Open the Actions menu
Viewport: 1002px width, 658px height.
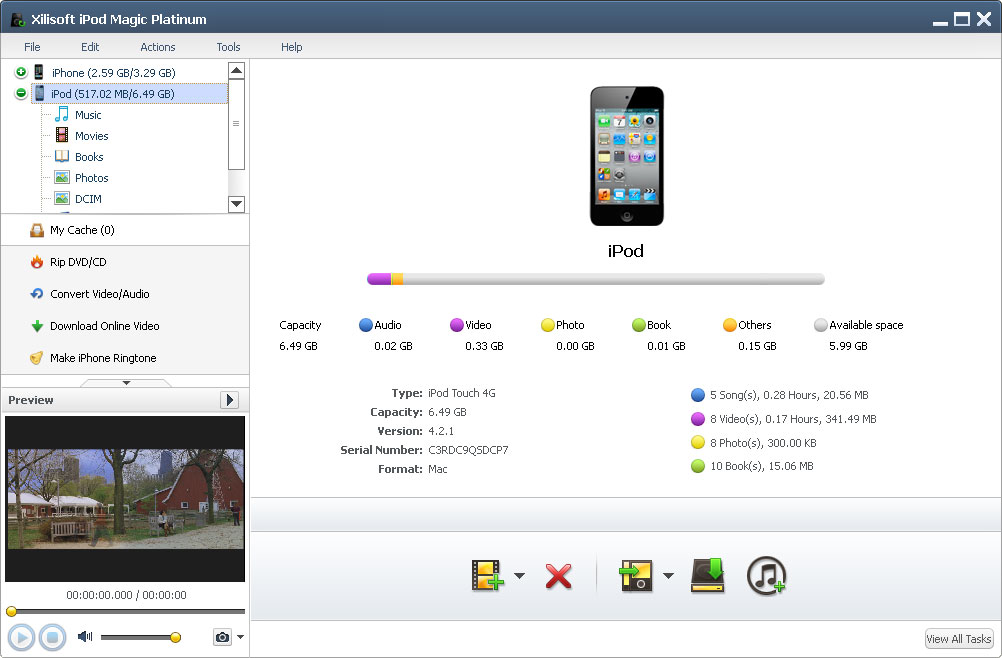click(x=158, y=47)
